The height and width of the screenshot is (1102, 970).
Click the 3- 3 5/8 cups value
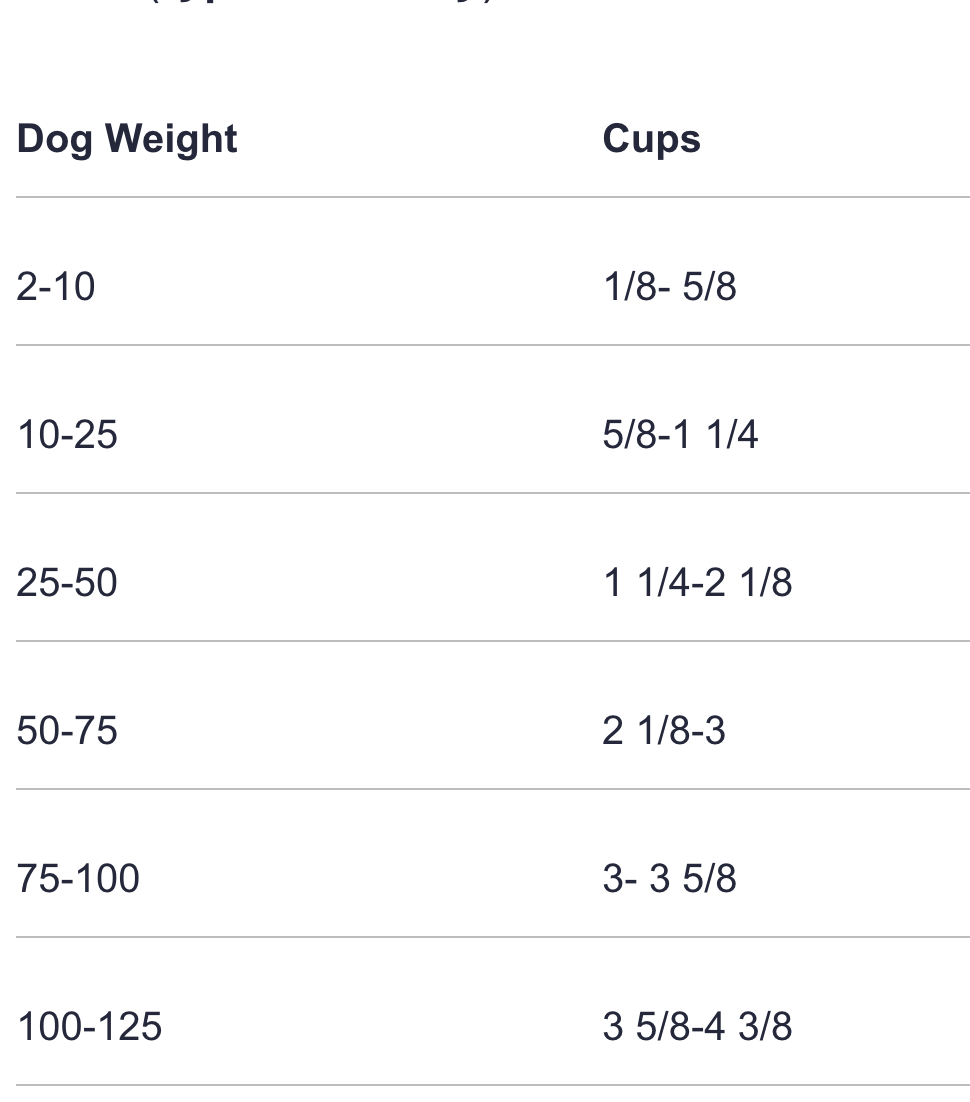tap(669, 879)
